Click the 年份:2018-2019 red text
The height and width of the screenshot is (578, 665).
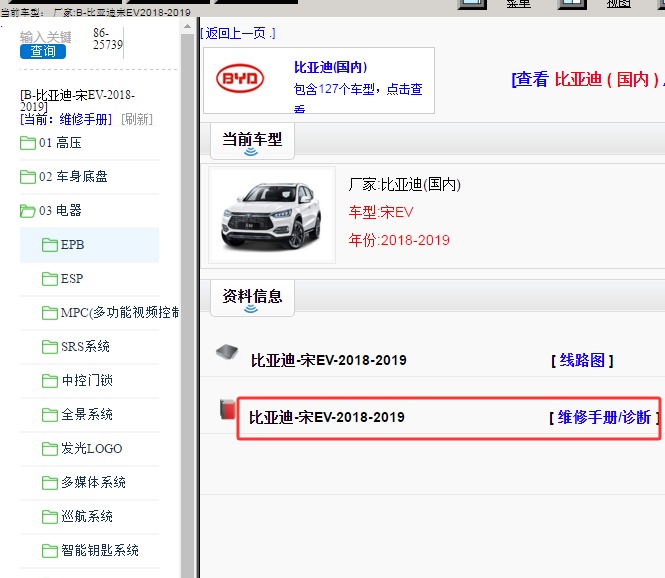click(x=399, y=240)
